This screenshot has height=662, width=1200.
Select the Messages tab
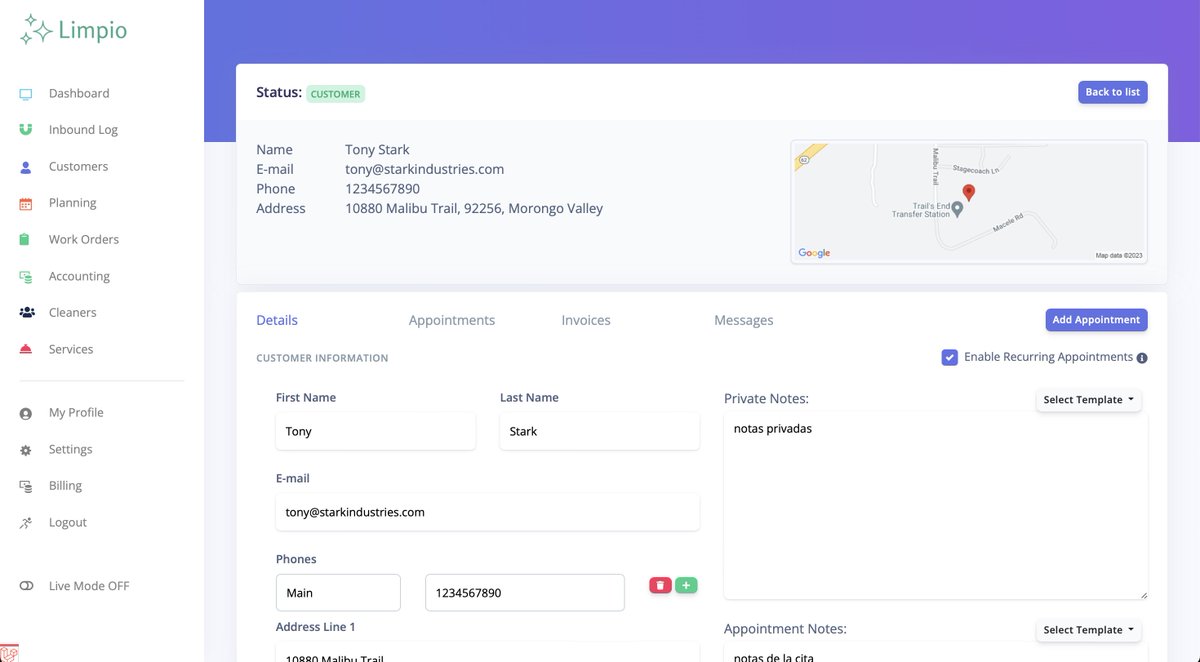[x=743, y=319]
